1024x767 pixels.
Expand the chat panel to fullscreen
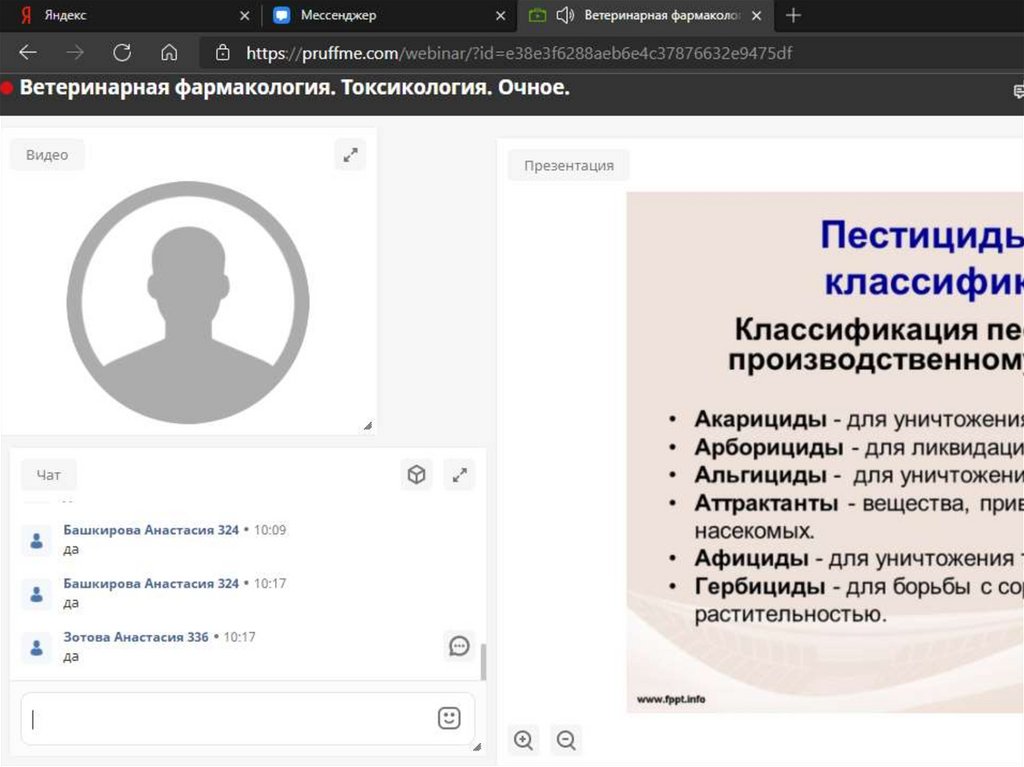coord(459,475)
